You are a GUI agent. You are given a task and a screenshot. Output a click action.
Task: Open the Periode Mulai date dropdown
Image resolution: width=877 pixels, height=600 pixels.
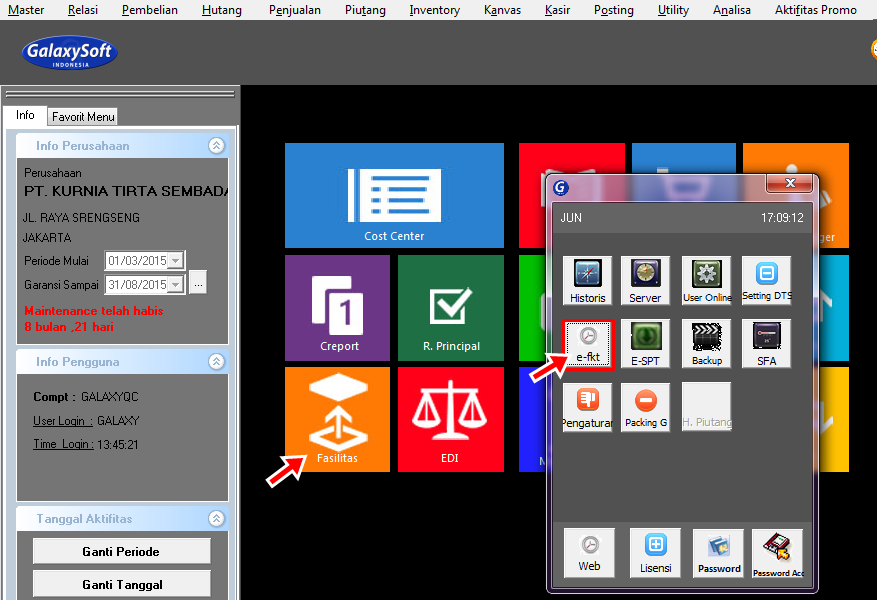pyautogui.click(x=176, y=261)
